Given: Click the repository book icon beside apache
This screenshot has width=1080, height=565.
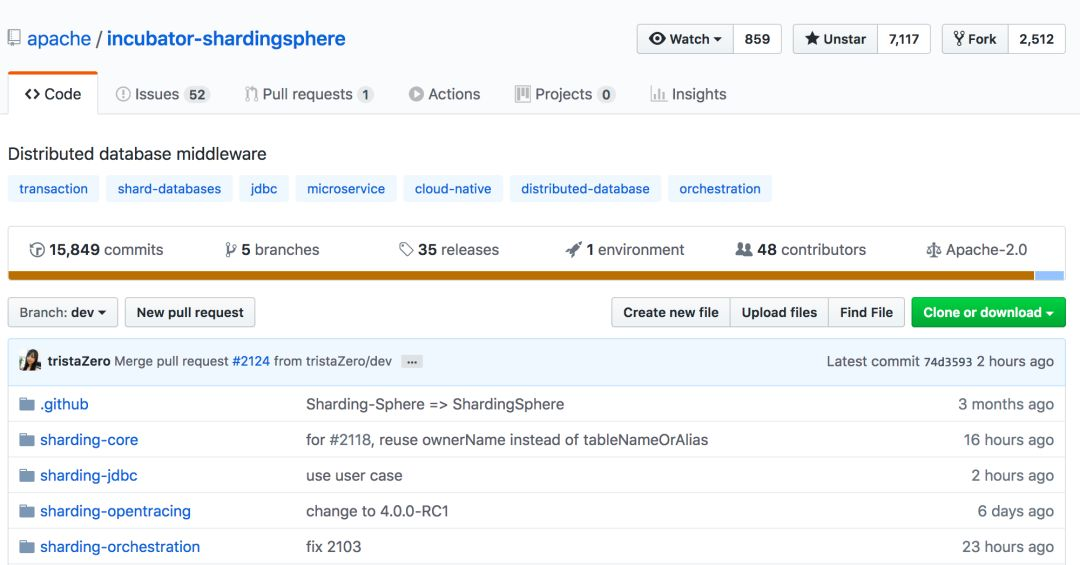Looking at the screenshot, I should click(14, 39).
